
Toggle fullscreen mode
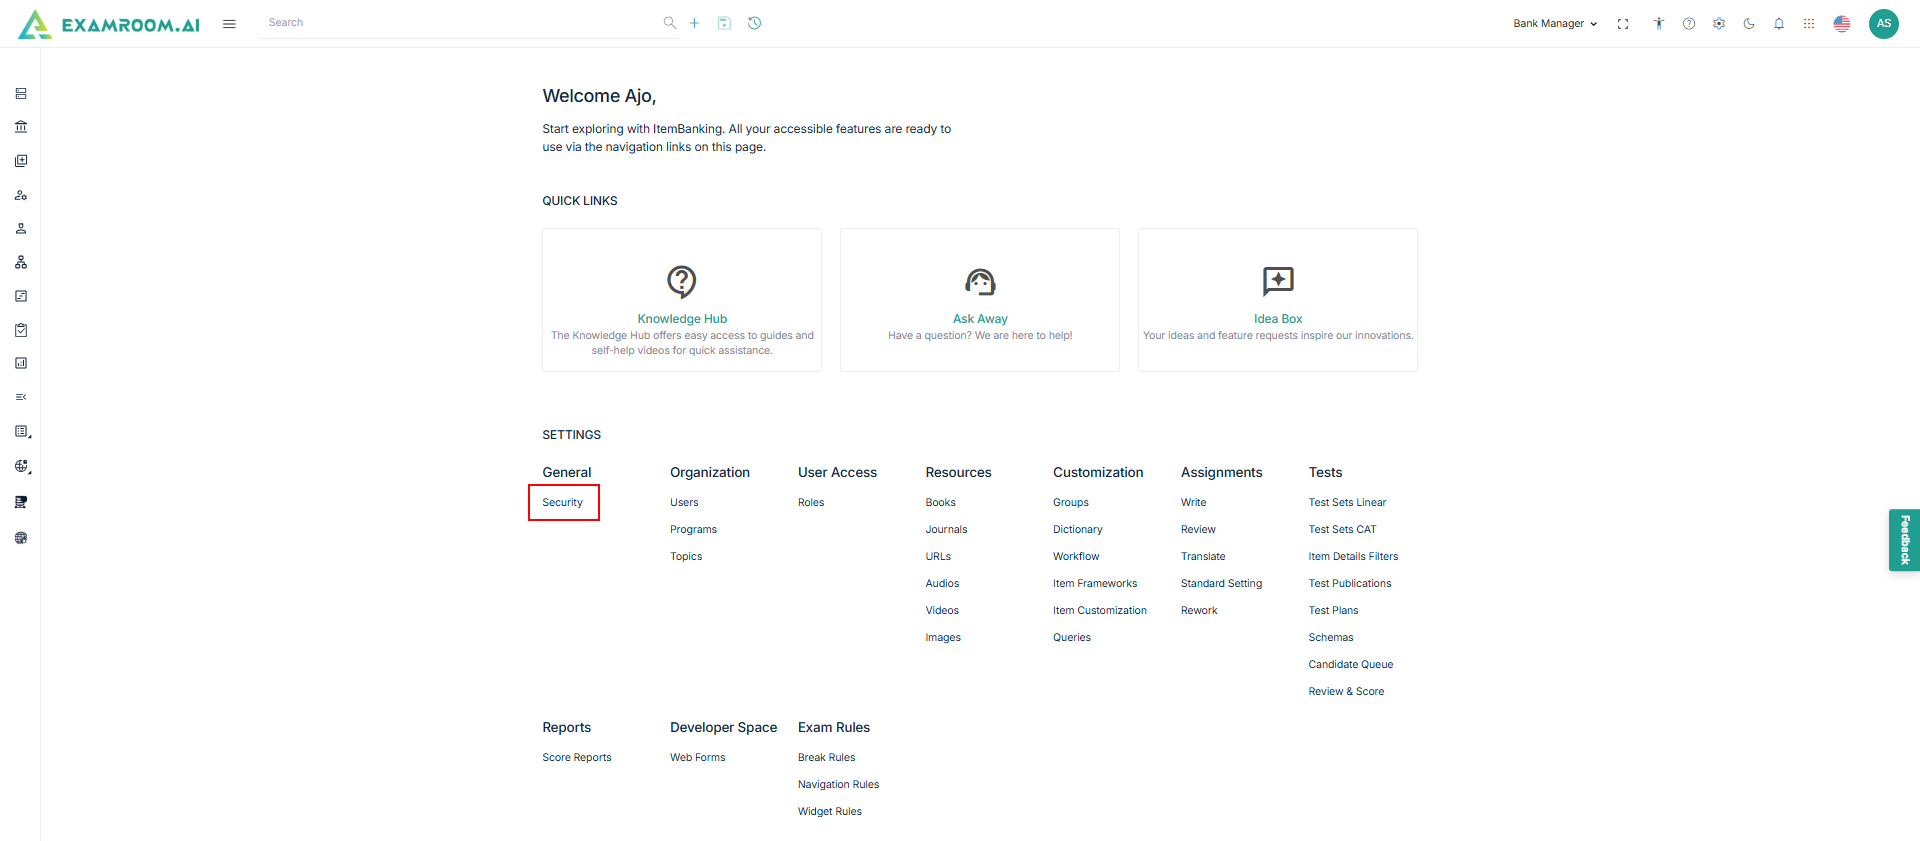(1623, 24)
